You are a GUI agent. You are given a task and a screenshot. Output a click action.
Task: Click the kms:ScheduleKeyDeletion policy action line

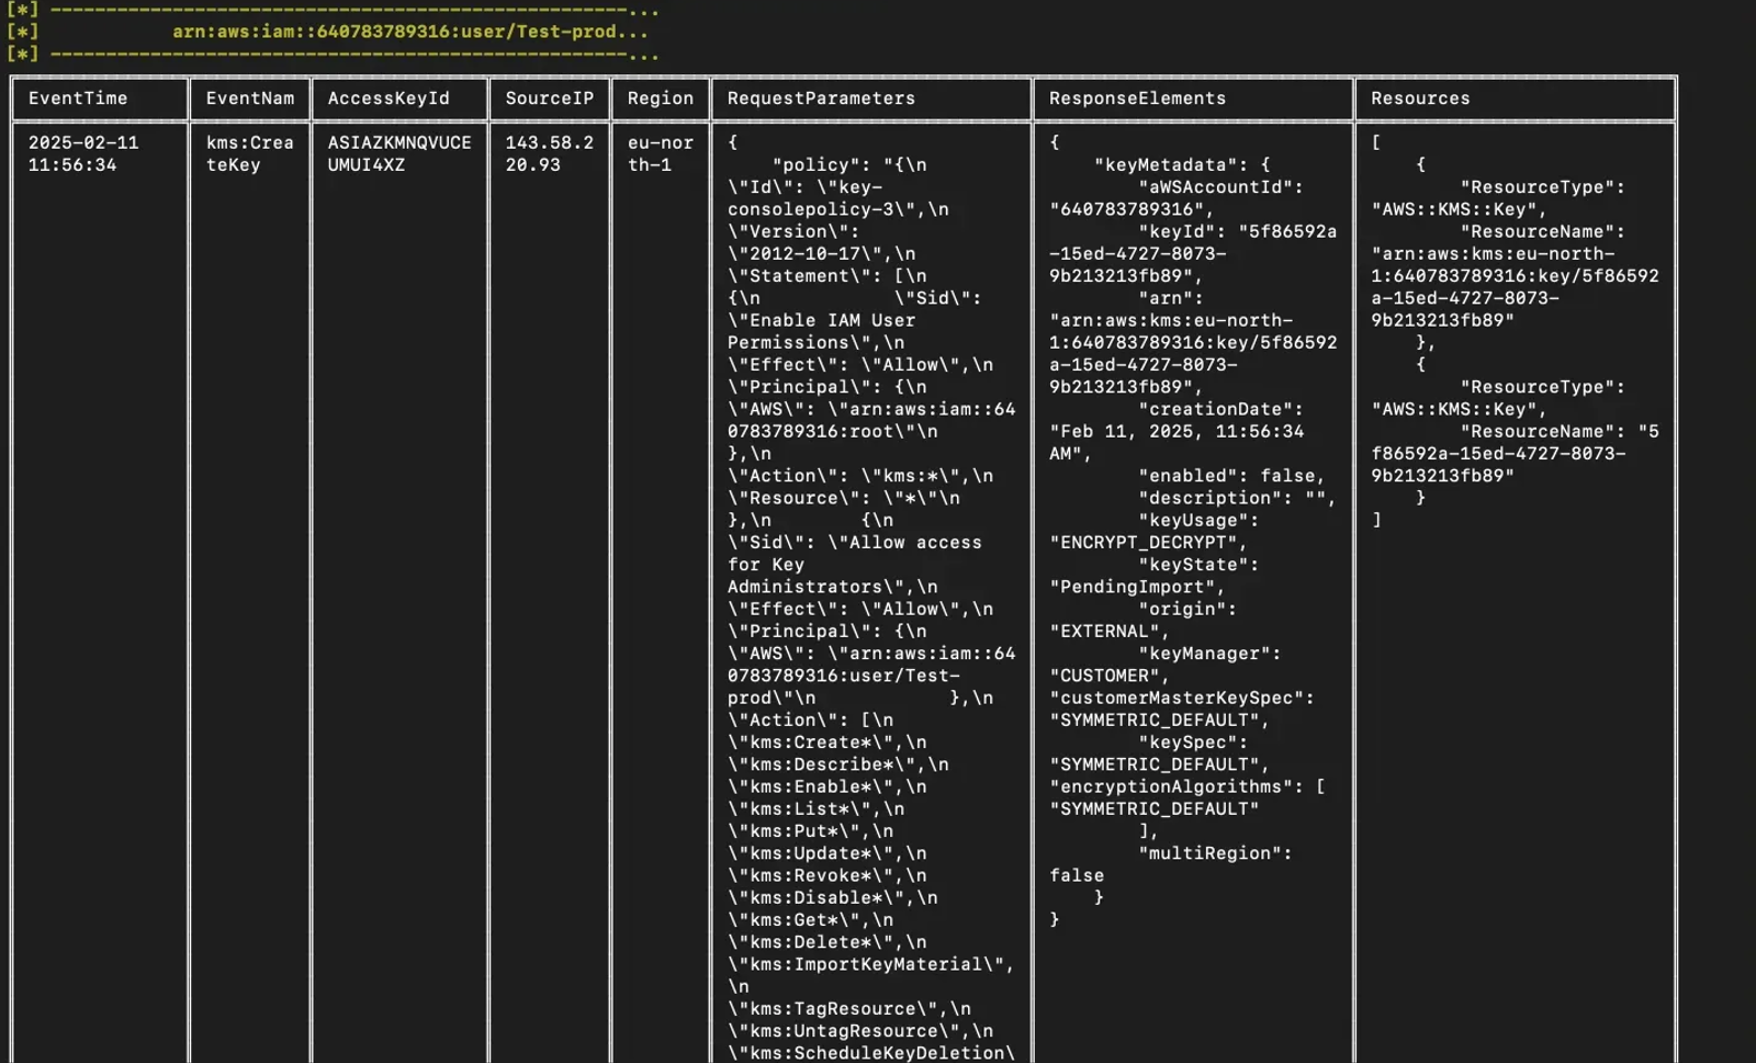tap(870, 1053)
